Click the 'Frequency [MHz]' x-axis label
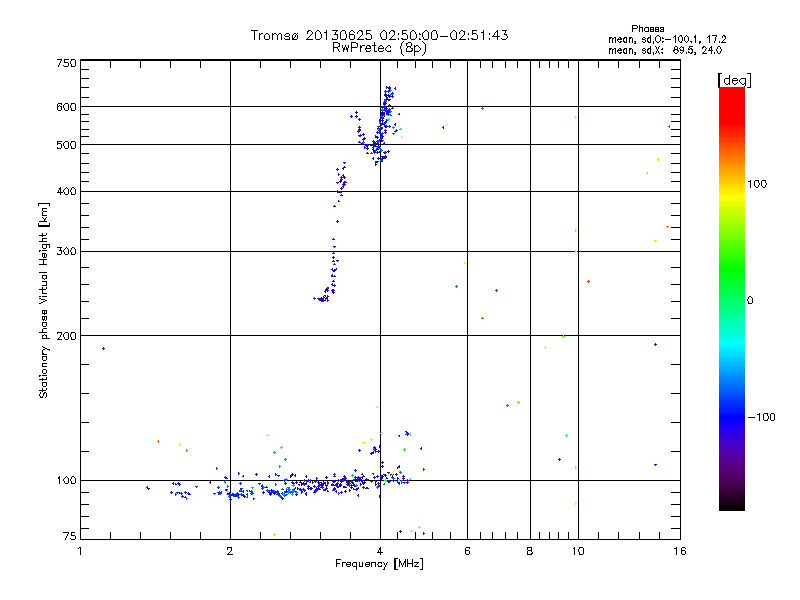This screenshot has height=600, width=800. [x=379, y=564]
